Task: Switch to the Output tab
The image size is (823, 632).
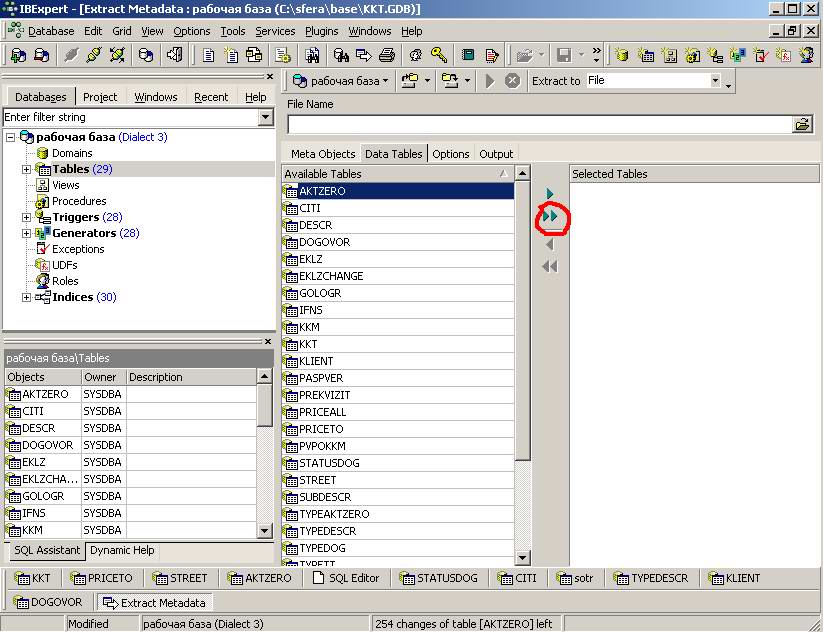Action: 496,154
